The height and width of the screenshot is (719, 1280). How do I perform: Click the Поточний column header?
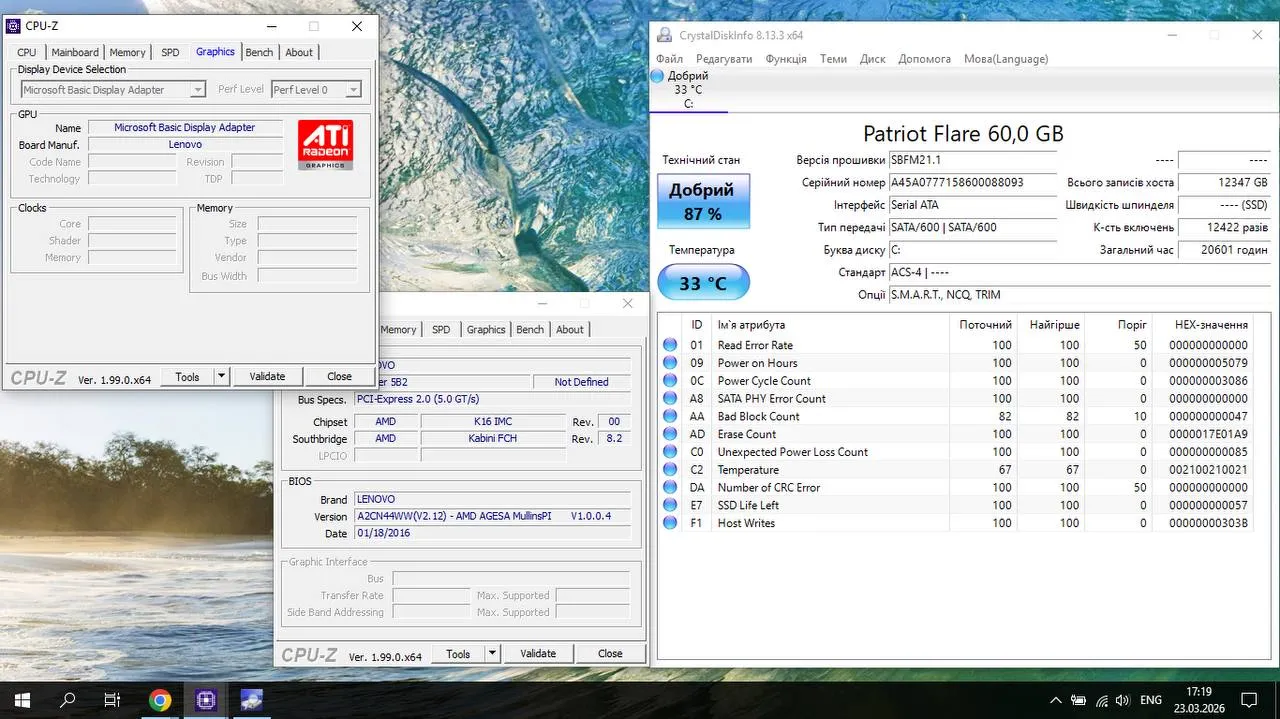(x=985, y=325)
